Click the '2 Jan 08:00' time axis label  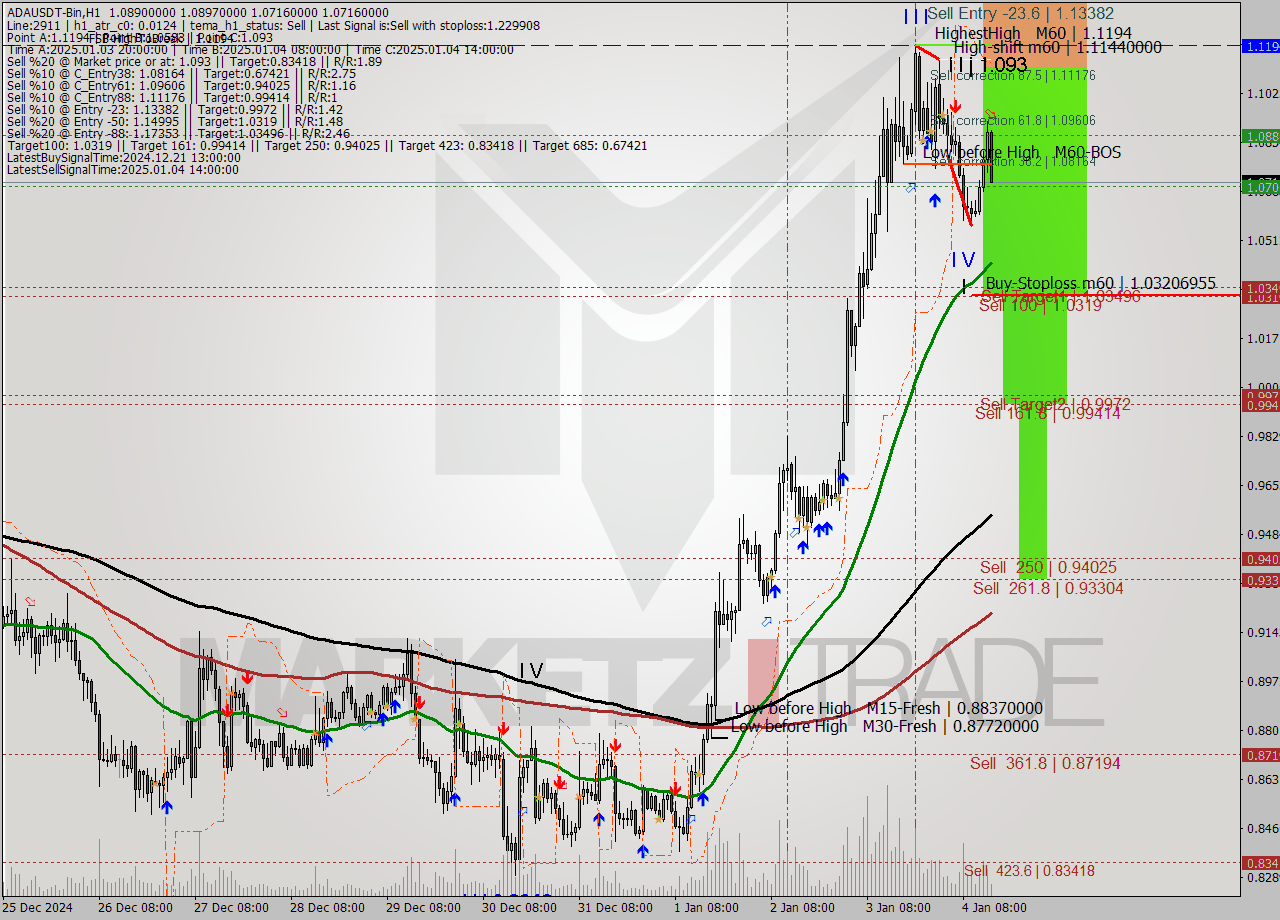click(x=802, y=908)
